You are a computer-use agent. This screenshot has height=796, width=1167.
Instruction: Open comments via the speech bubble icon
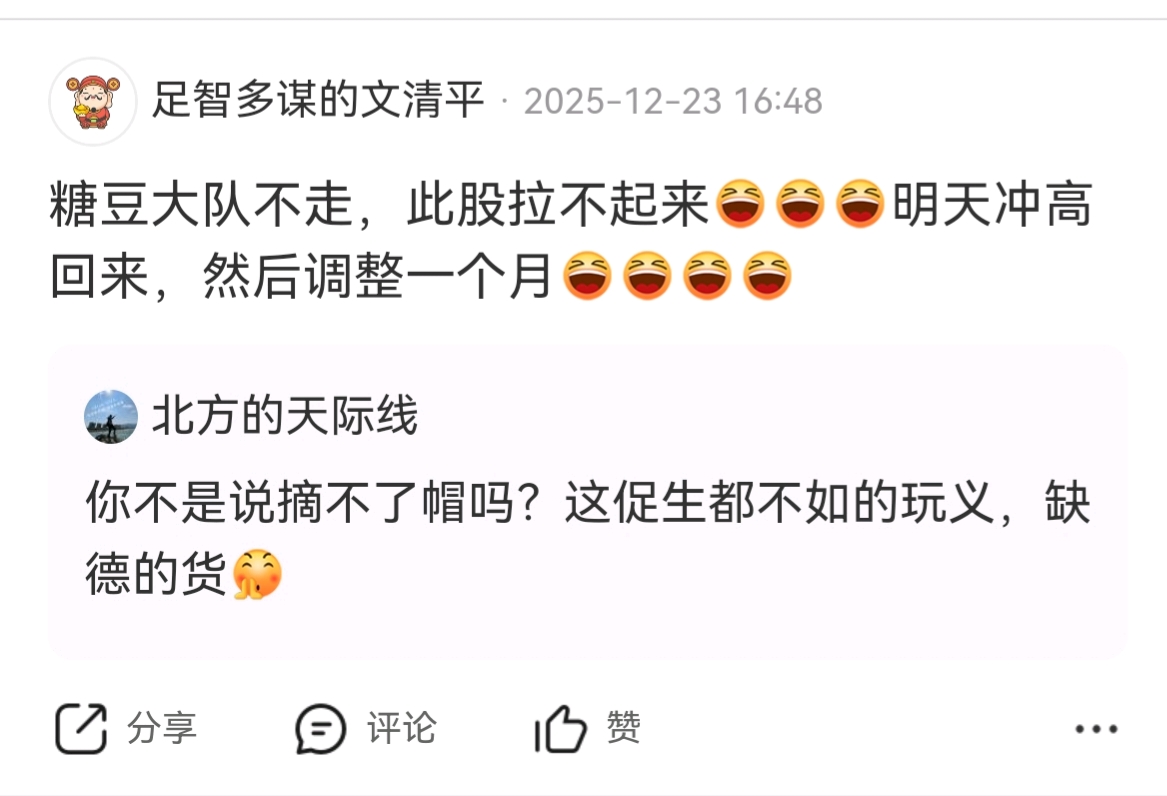[x=320, y=728]
